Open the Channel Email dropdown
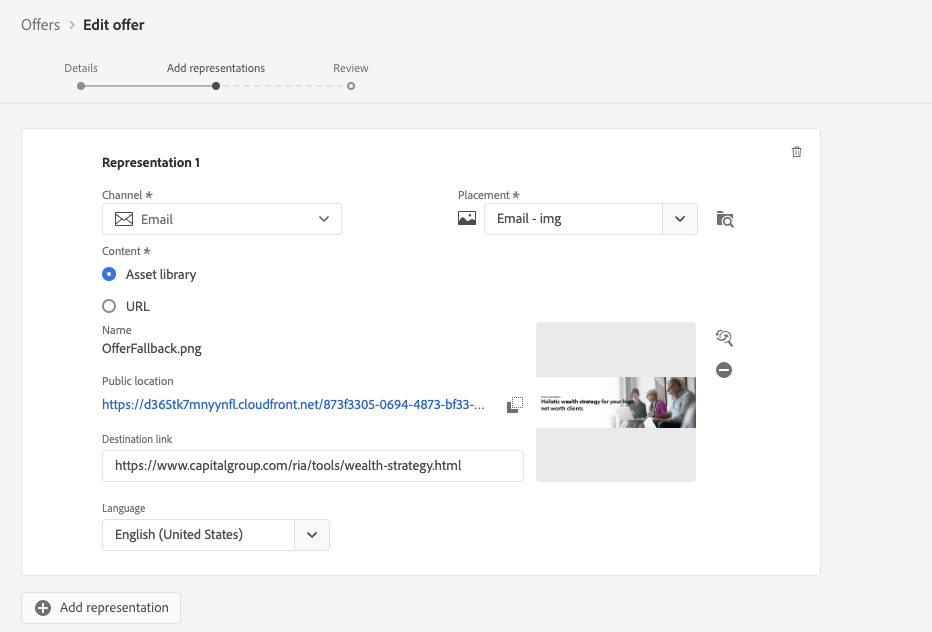 click(x=222, y=219)
